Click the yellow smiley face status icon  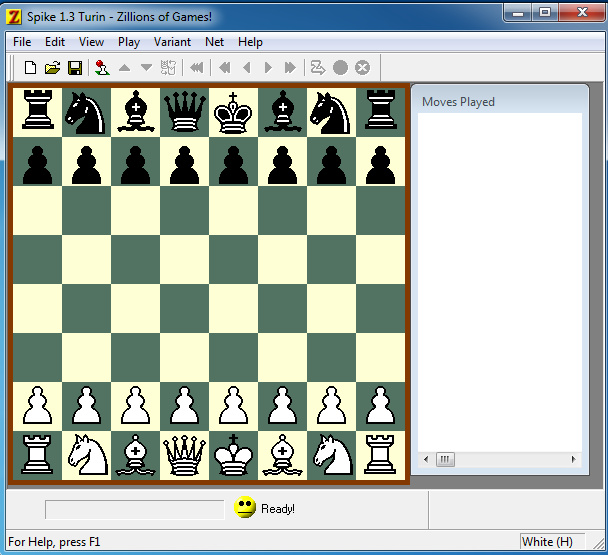[245, 507]
